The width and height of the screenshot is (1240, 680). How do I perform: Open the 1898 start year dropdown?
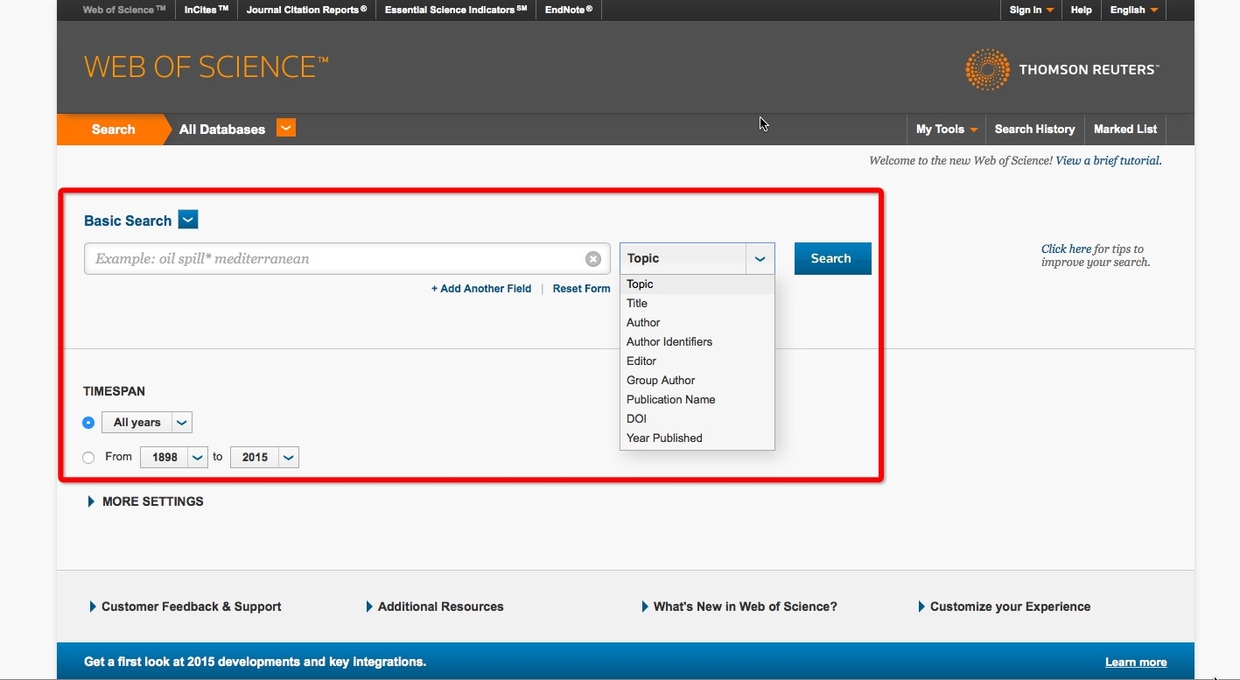click(174, 457)
